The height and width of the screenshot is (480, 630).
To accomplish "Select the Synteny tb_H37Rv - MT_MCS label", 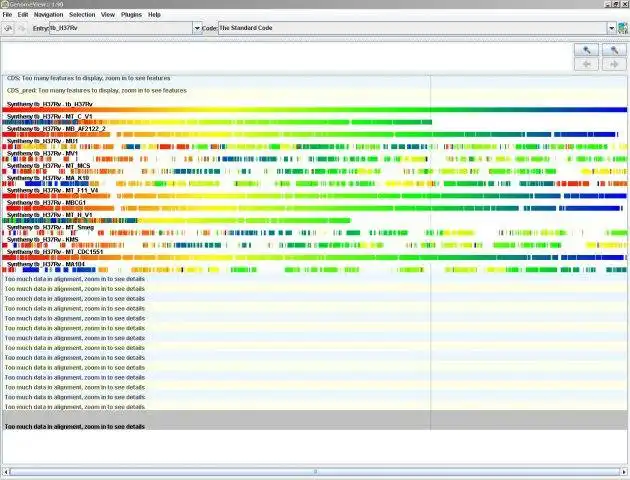I will (49, 166).
